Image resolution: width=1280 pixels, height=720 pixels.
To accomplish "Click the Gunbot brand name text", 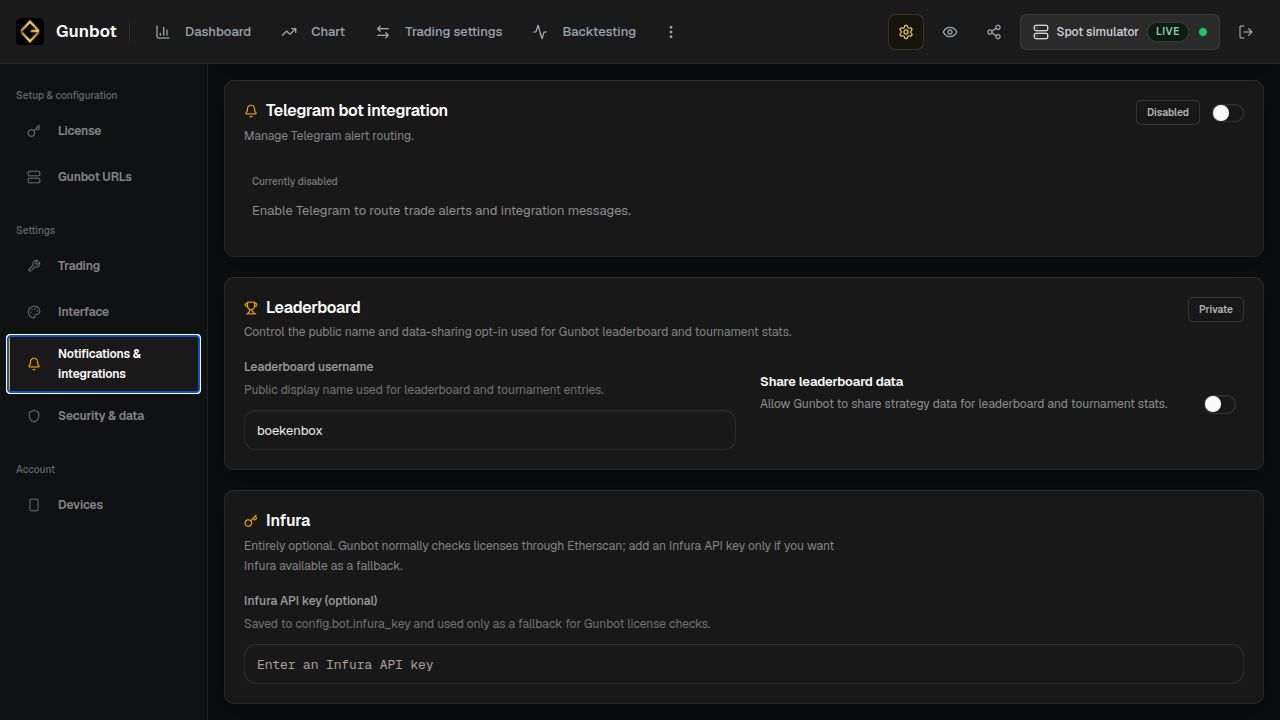I will (x=86, y=32).
